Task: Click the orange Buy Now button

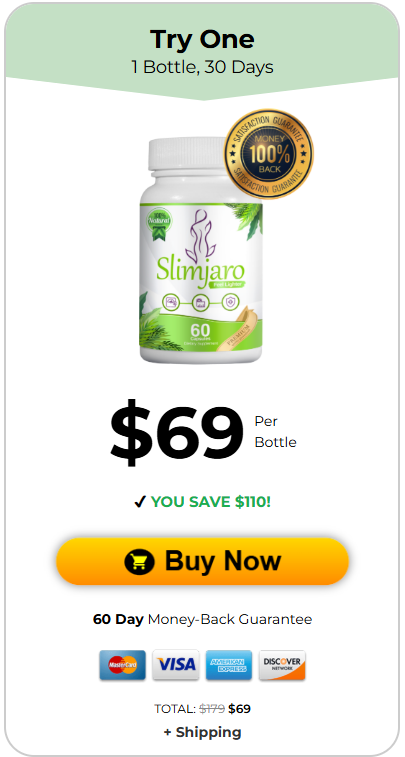Action: click(202, 561)
